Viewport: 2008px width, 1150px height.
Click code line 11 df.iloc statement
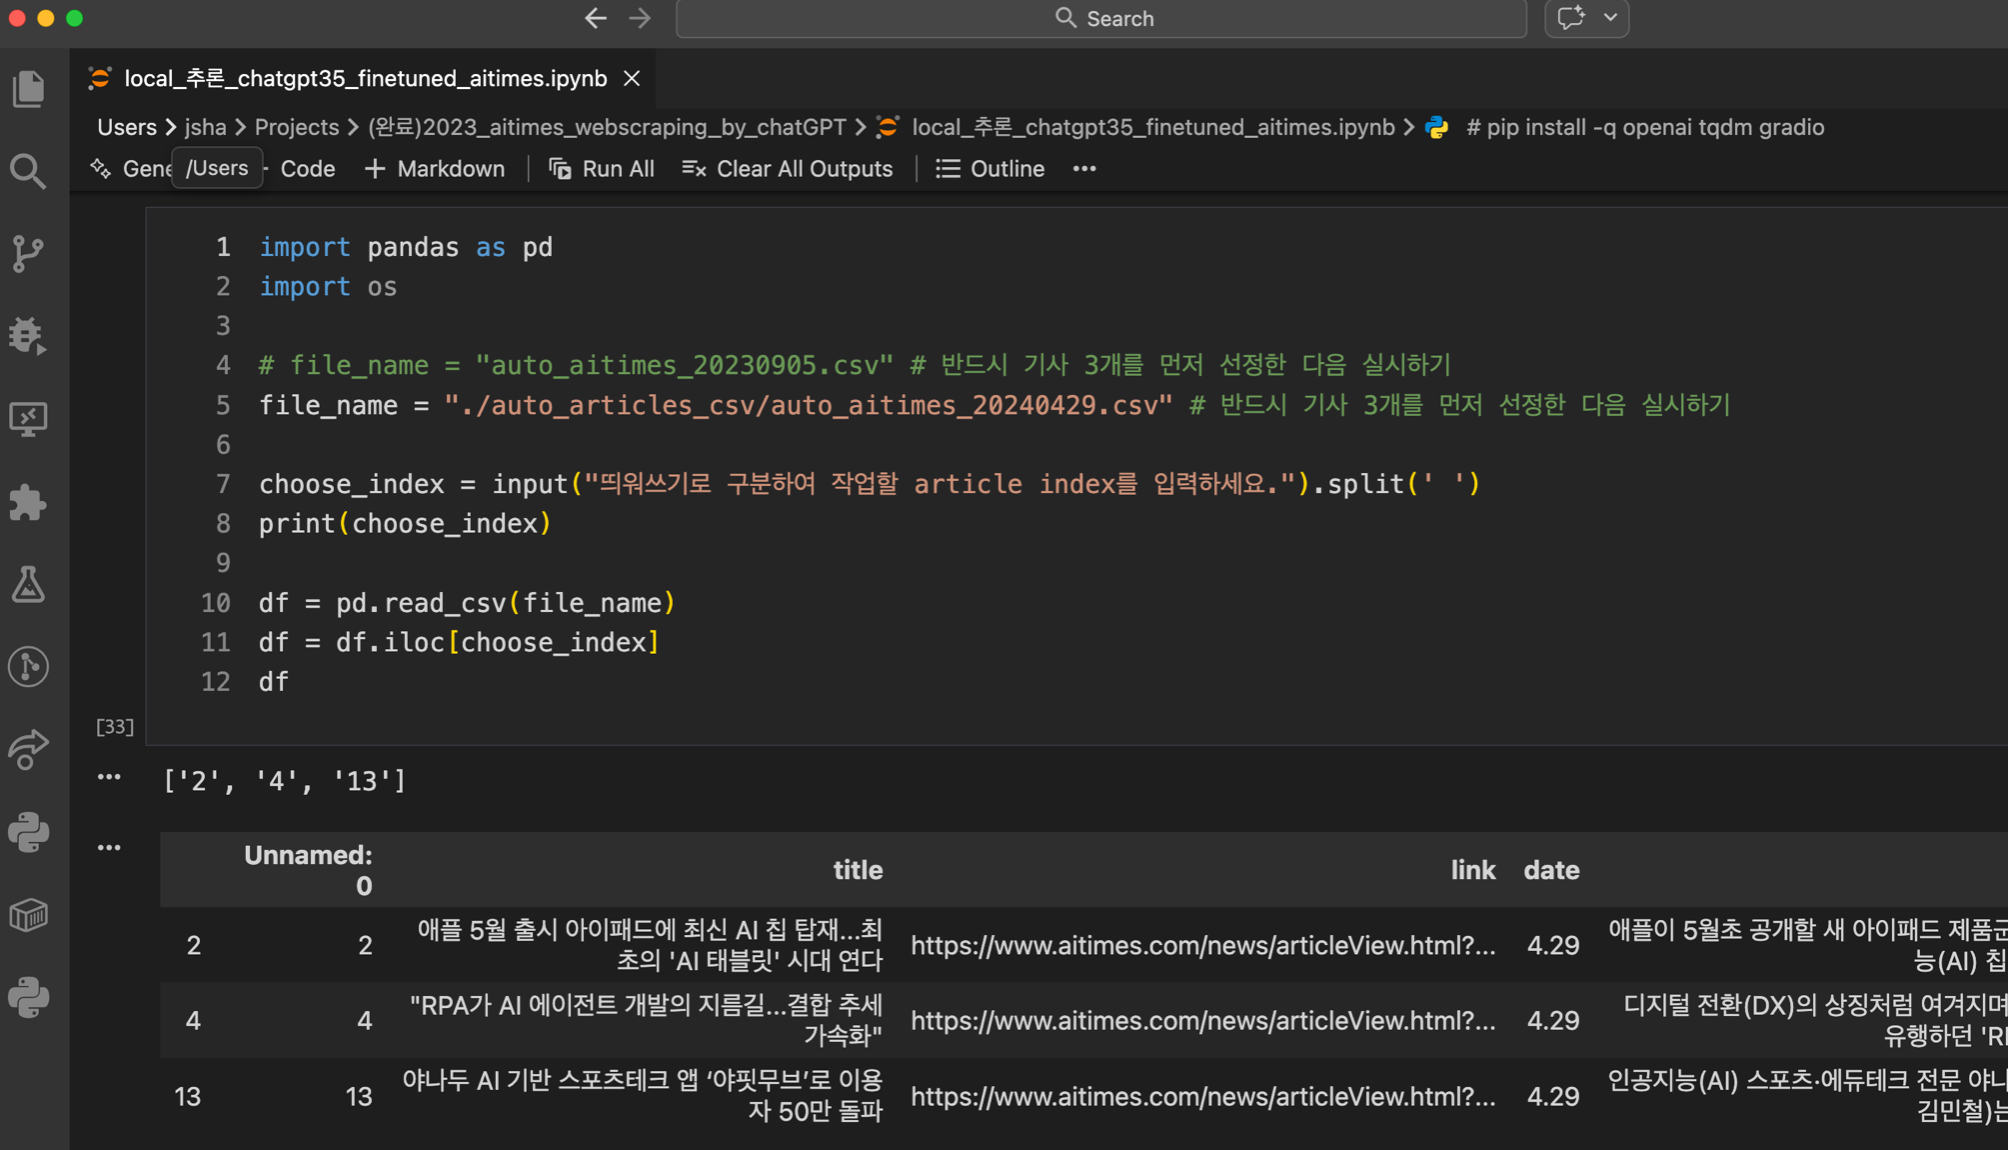[459, 642]
